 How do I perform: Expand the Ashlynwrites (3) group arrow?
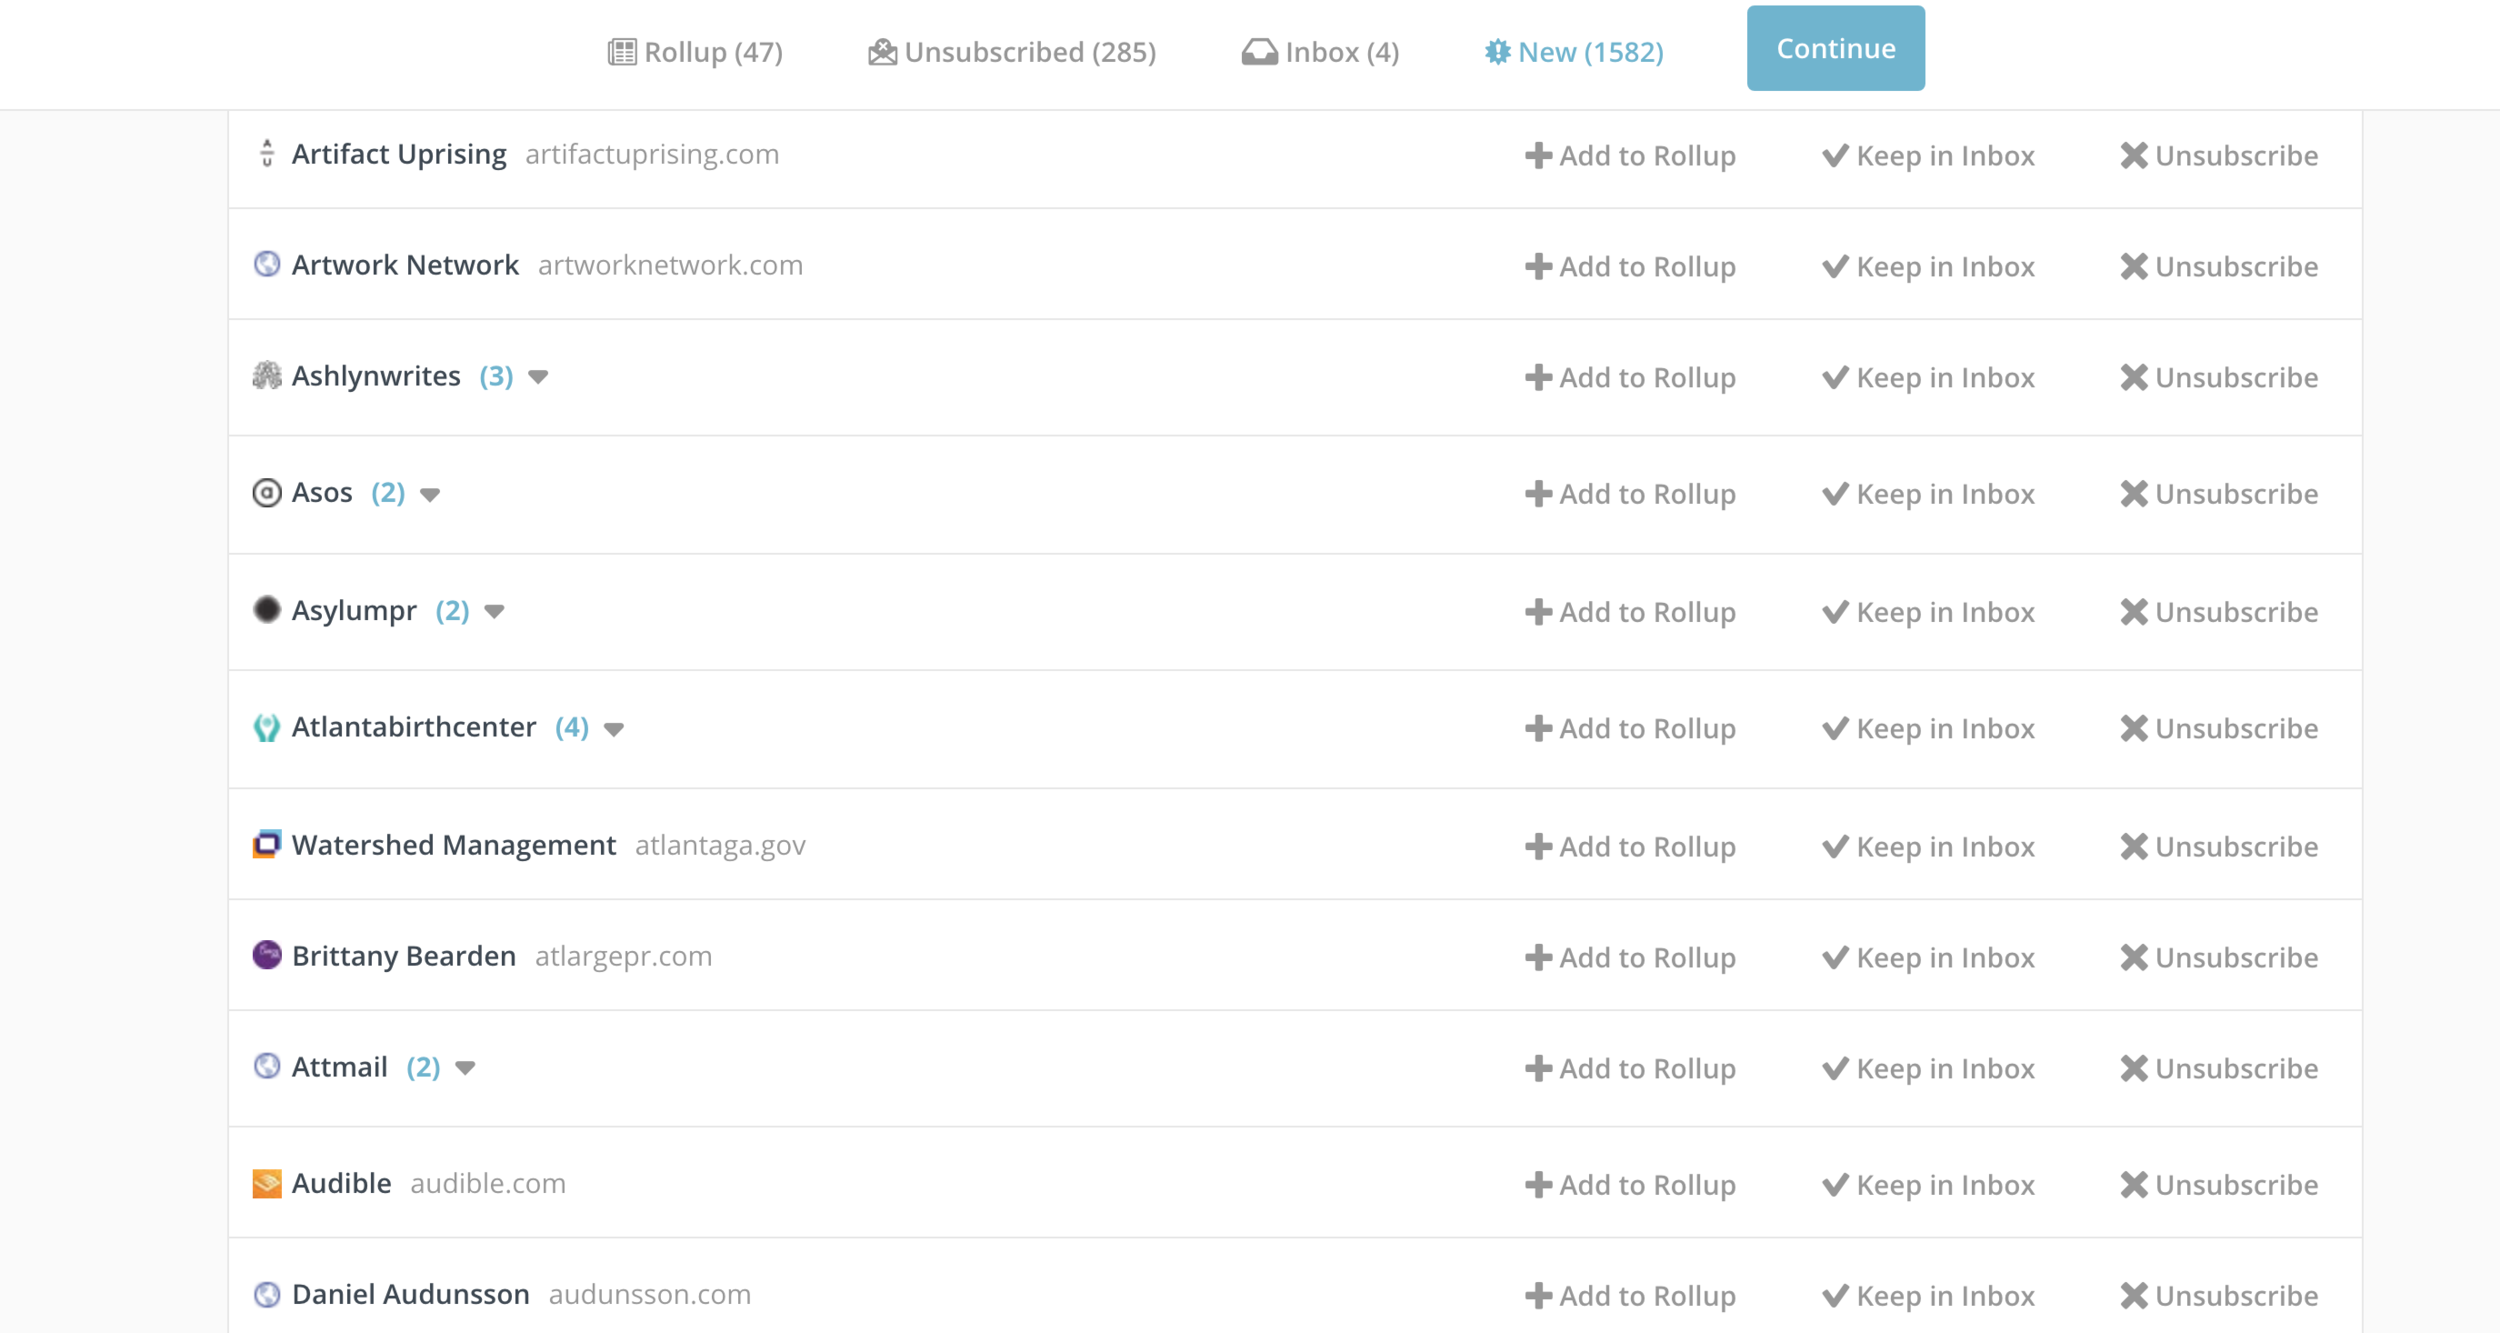(538, 378)
